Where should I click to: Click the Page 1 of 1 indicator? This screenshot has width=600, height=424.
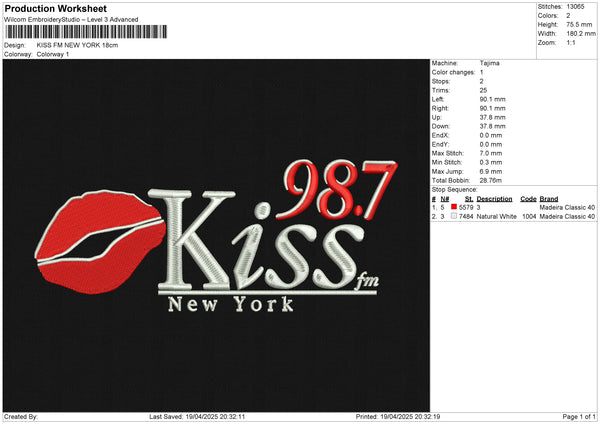click(579, 417)
